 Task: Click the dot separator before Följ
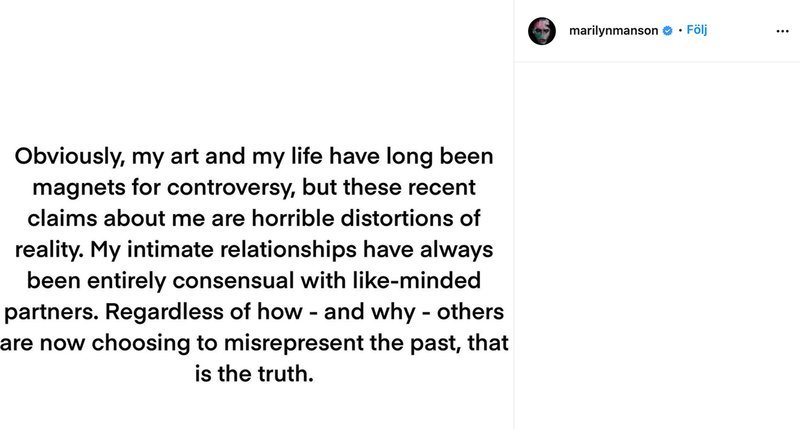[680, 31]
